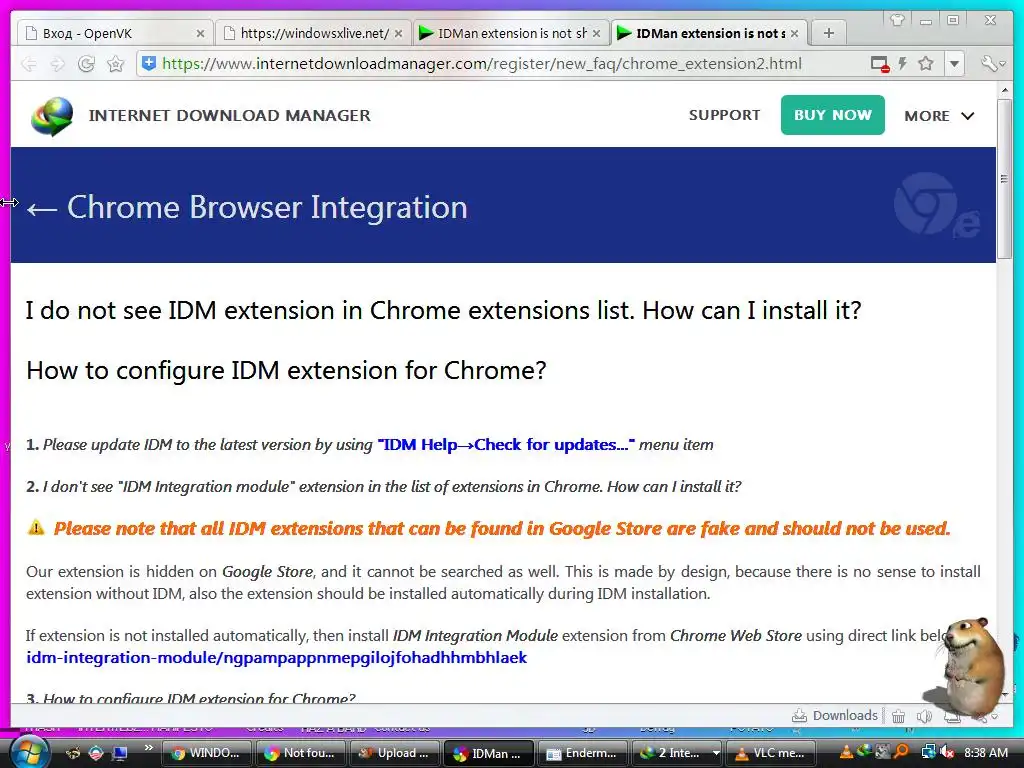The width and height of the screenshot is (1024, 768).
Task: Open the '2 Inte...' grouped taskbar button
Action: [x=677, y=753]
